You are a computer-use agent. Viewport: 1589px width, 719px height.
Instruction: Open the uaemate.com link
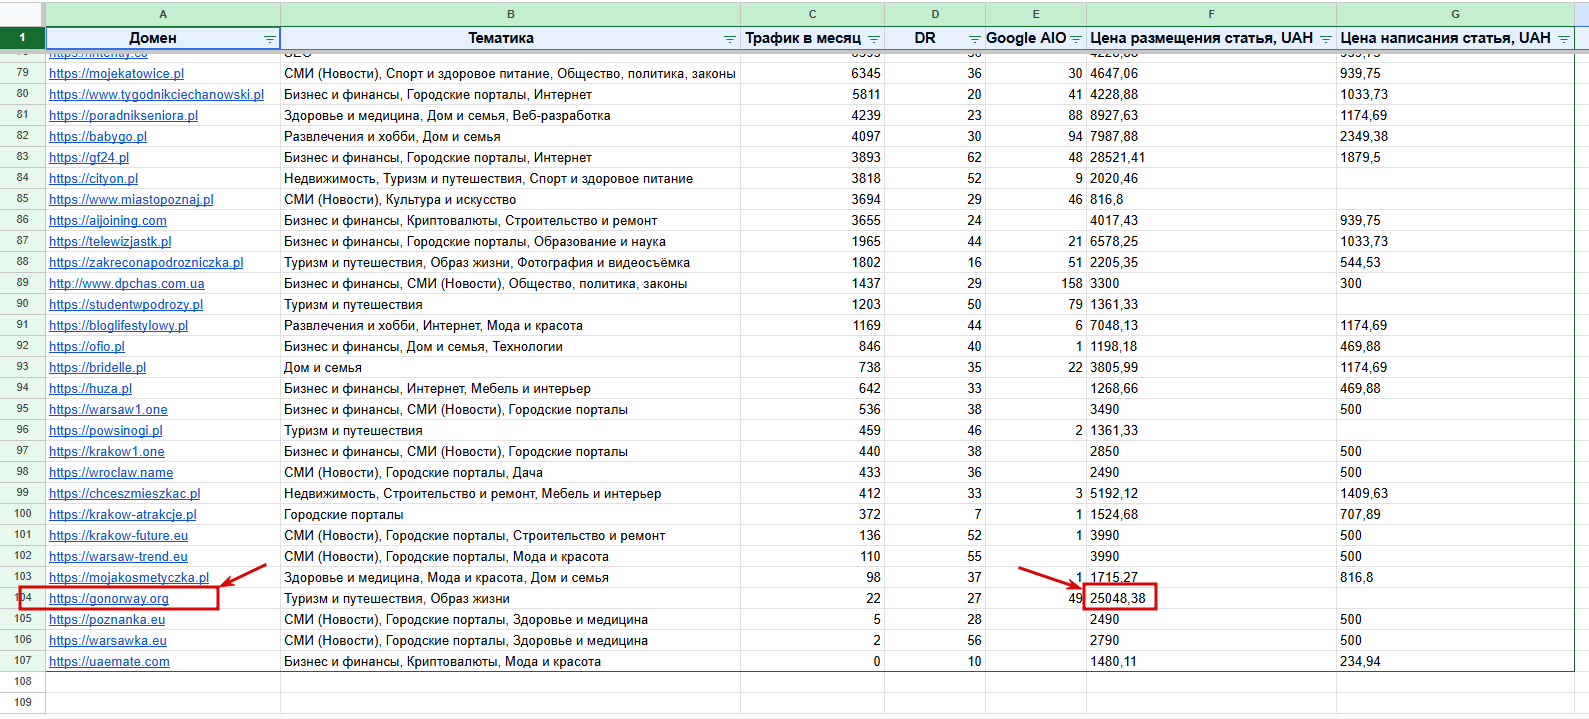point(109,661)
